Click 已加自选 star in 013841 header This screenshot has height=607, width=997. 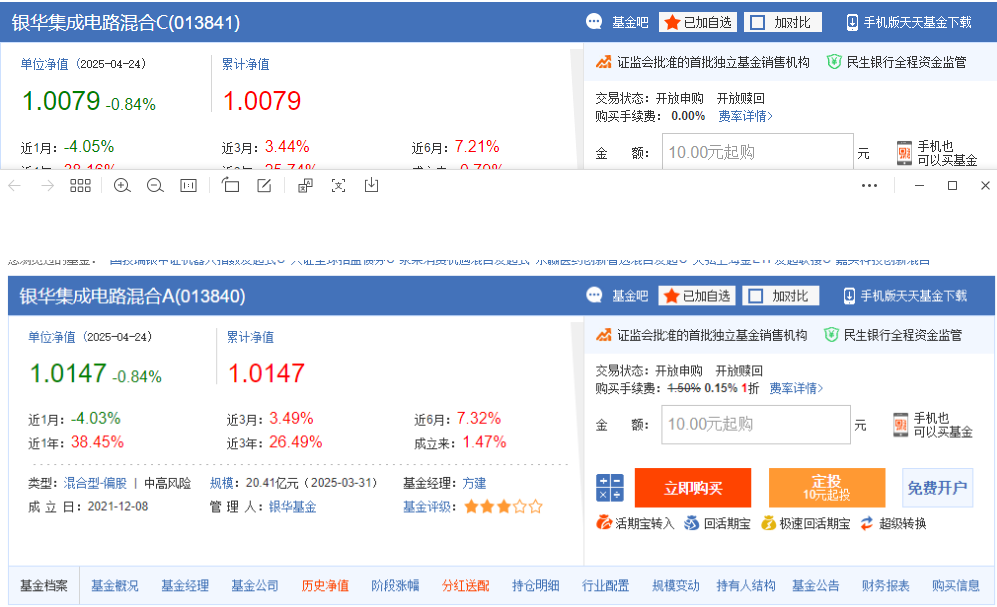(698, 22)
